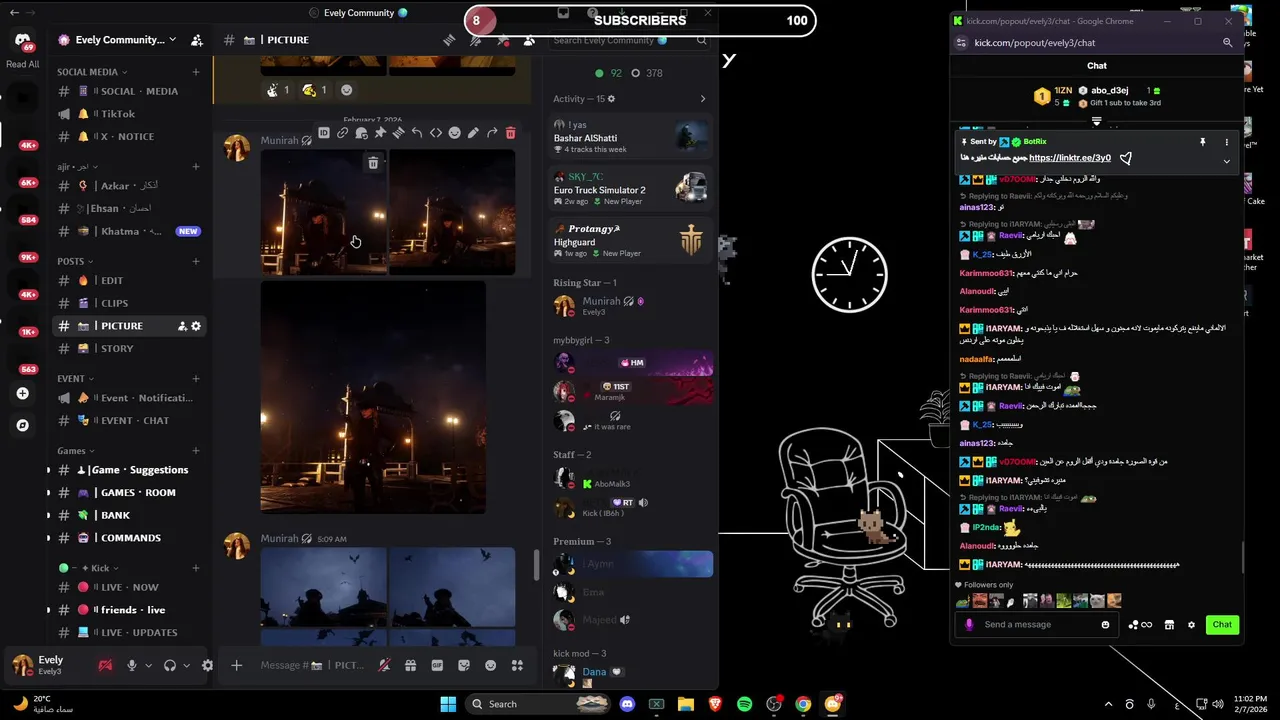The width and height of the screenshot is (1280, 720).
Task: Open Discord user settings gear
Action: click(207, 665)
